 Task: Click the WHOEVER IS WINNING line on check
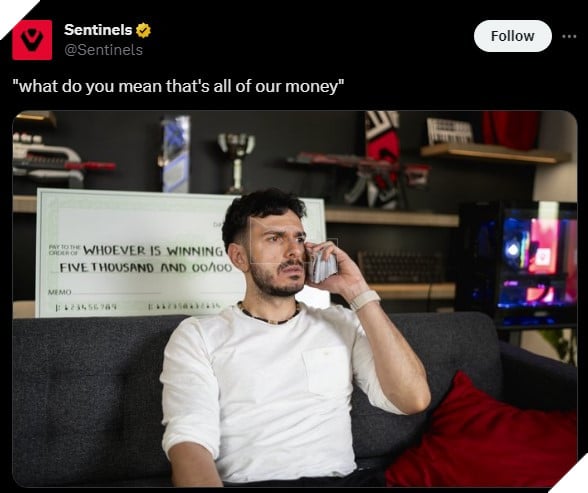pyautogui.click(x=153, y=250)
